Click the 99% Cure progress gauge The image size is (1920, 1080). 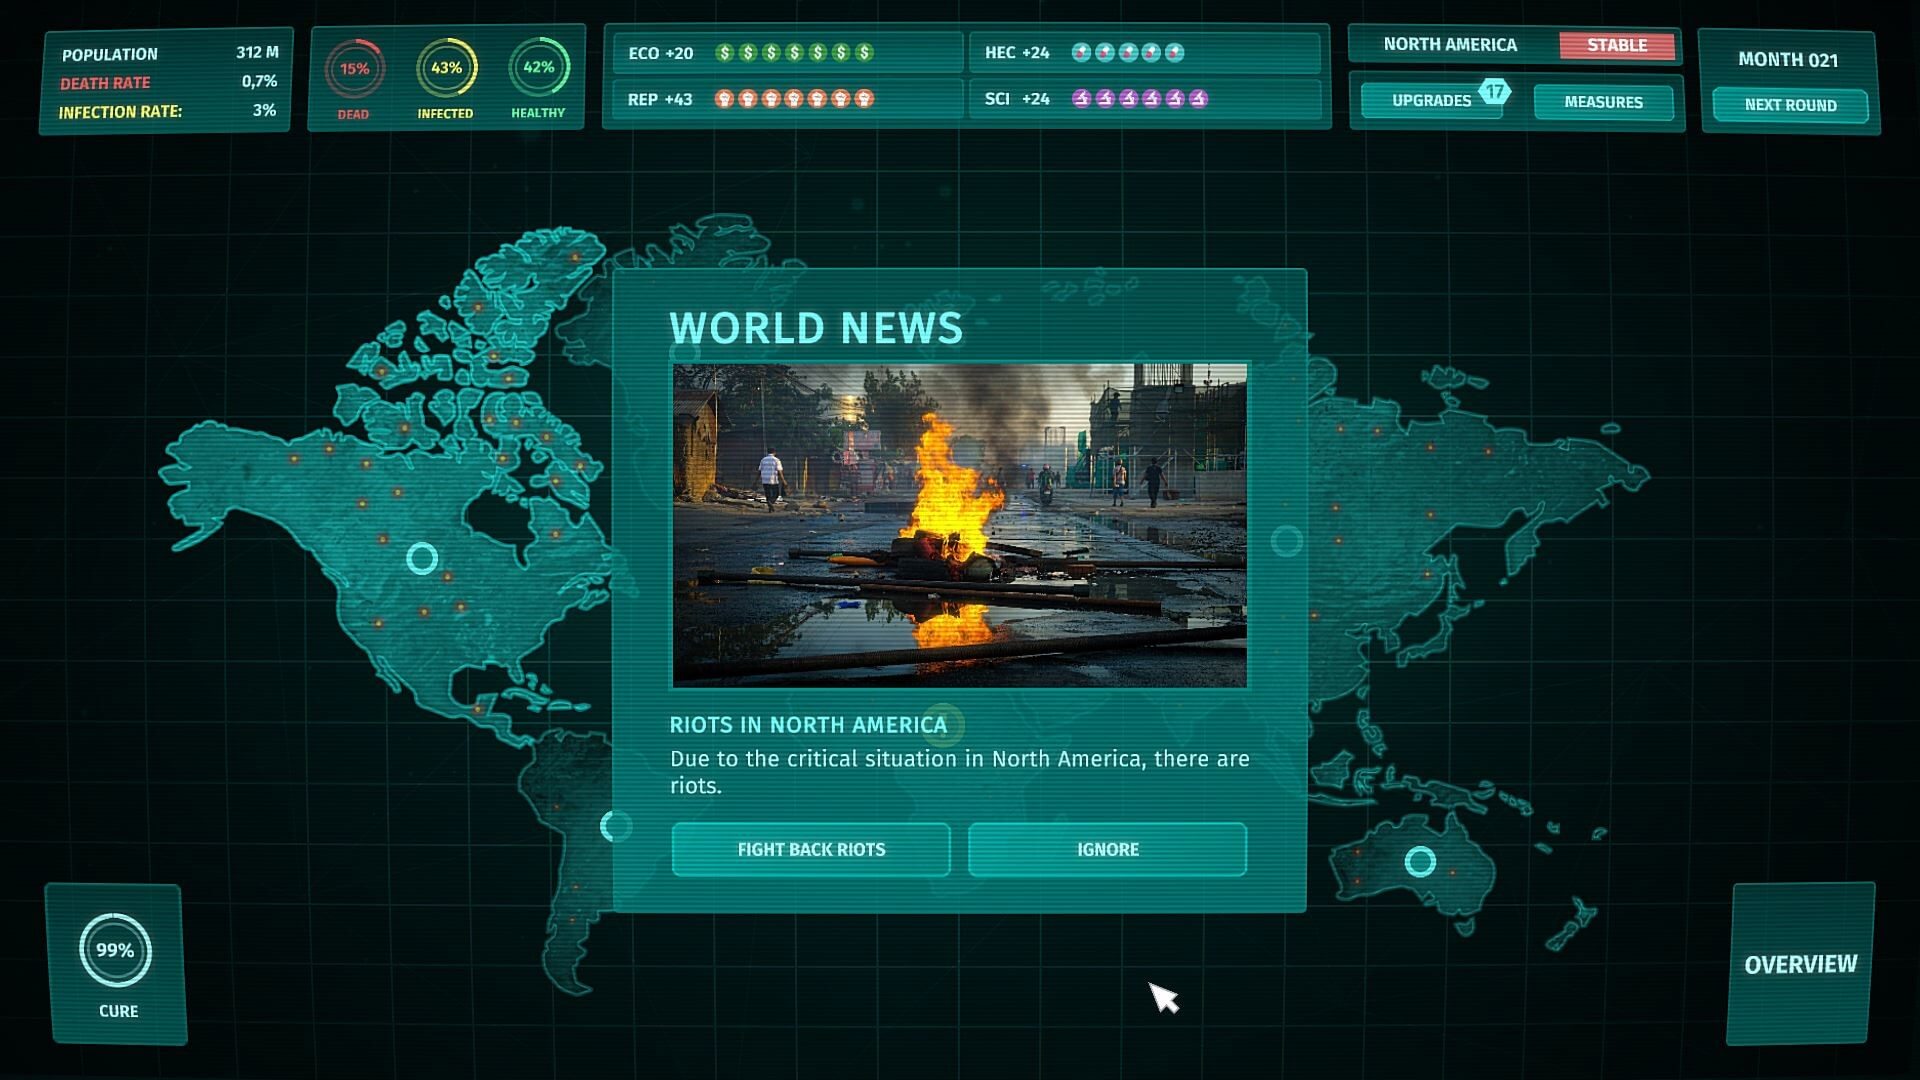116,950
